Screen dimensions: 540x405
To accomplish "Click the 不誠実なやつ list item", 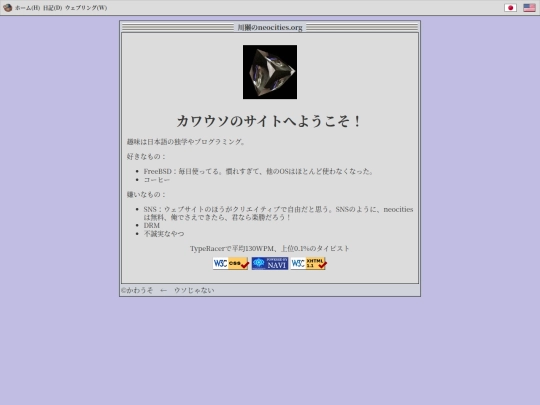I will 164,234.
